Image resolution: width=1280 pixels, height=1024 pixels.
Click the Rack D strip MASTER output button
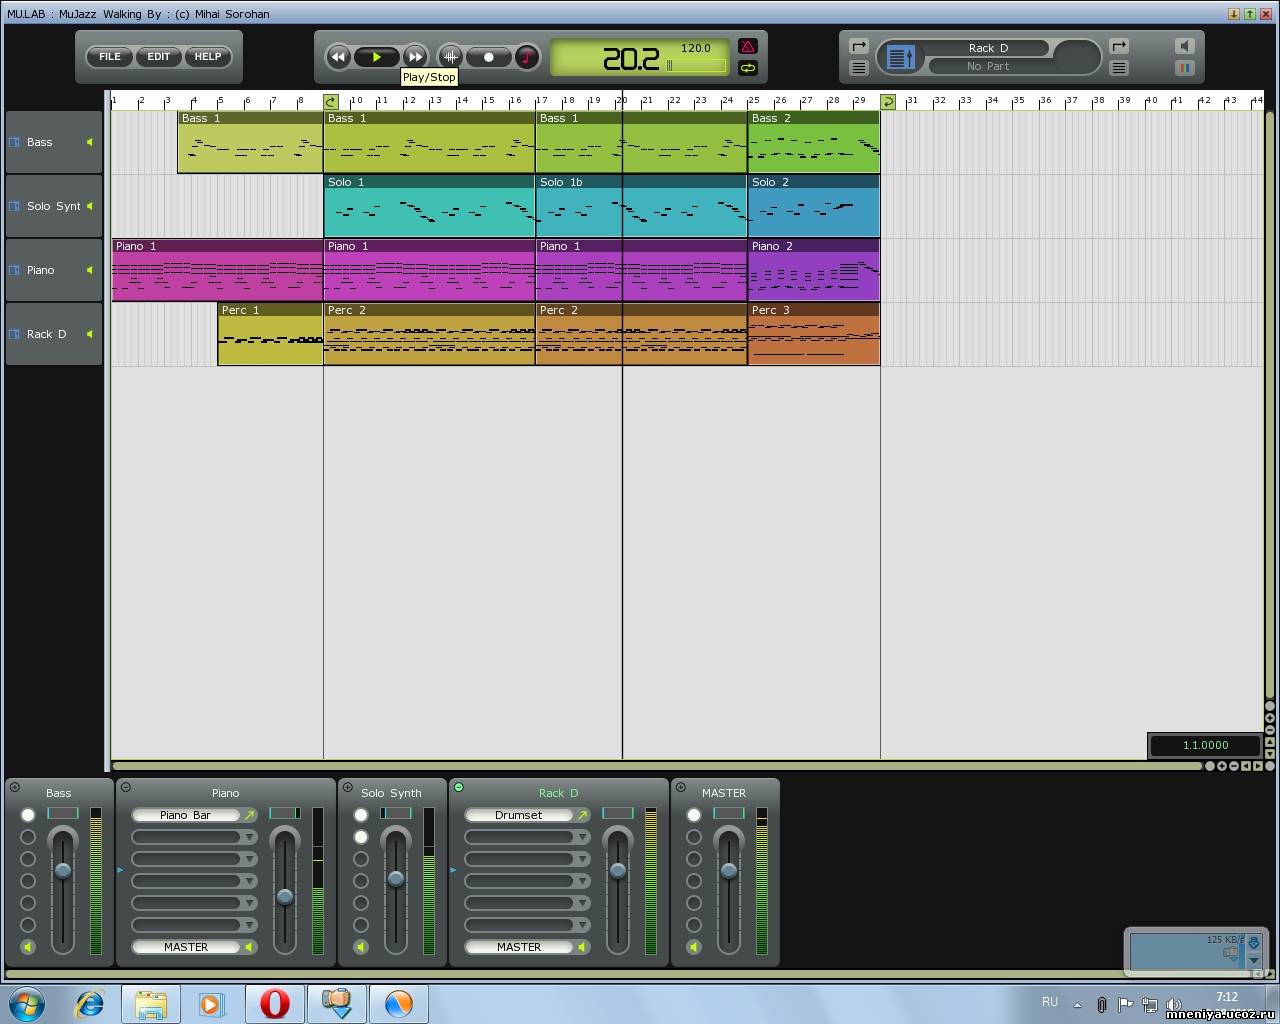coord(519,947)
